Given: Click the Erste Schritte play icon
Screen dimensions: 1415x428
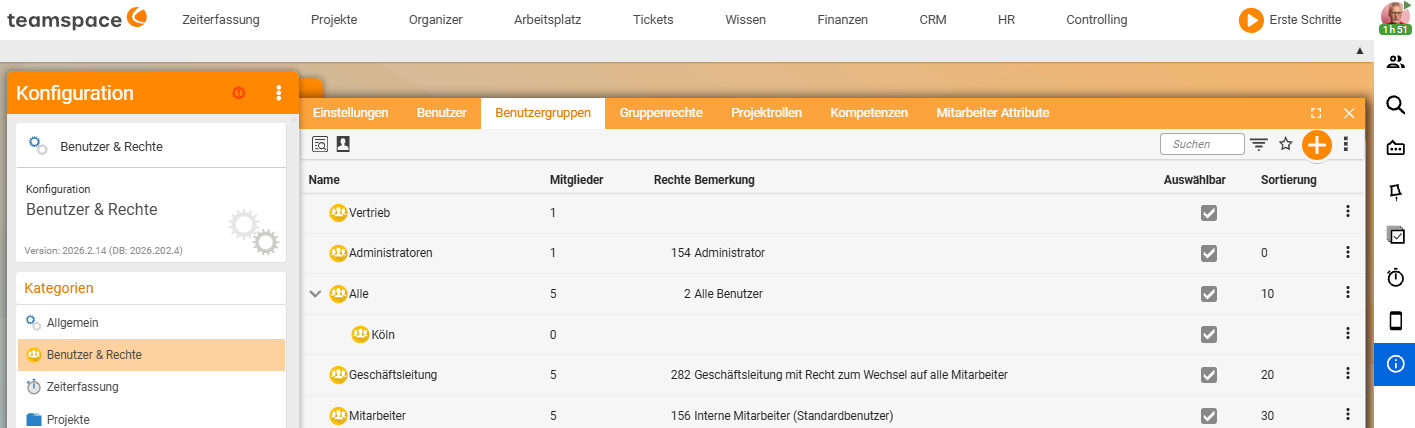Looking at the screenshot, I should click(x=1250, y=20).
